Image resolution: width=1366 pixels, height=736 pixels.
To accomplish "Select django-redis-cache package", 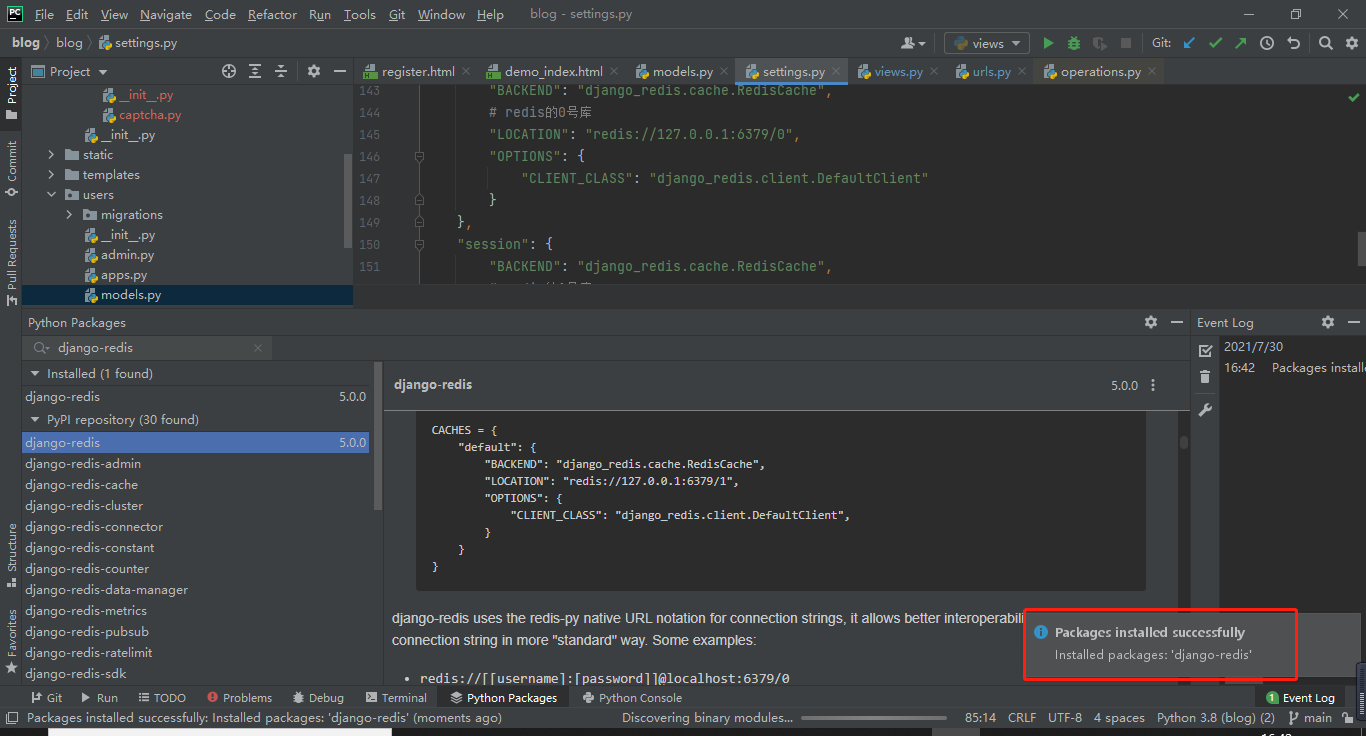I will tap(197, 485).
